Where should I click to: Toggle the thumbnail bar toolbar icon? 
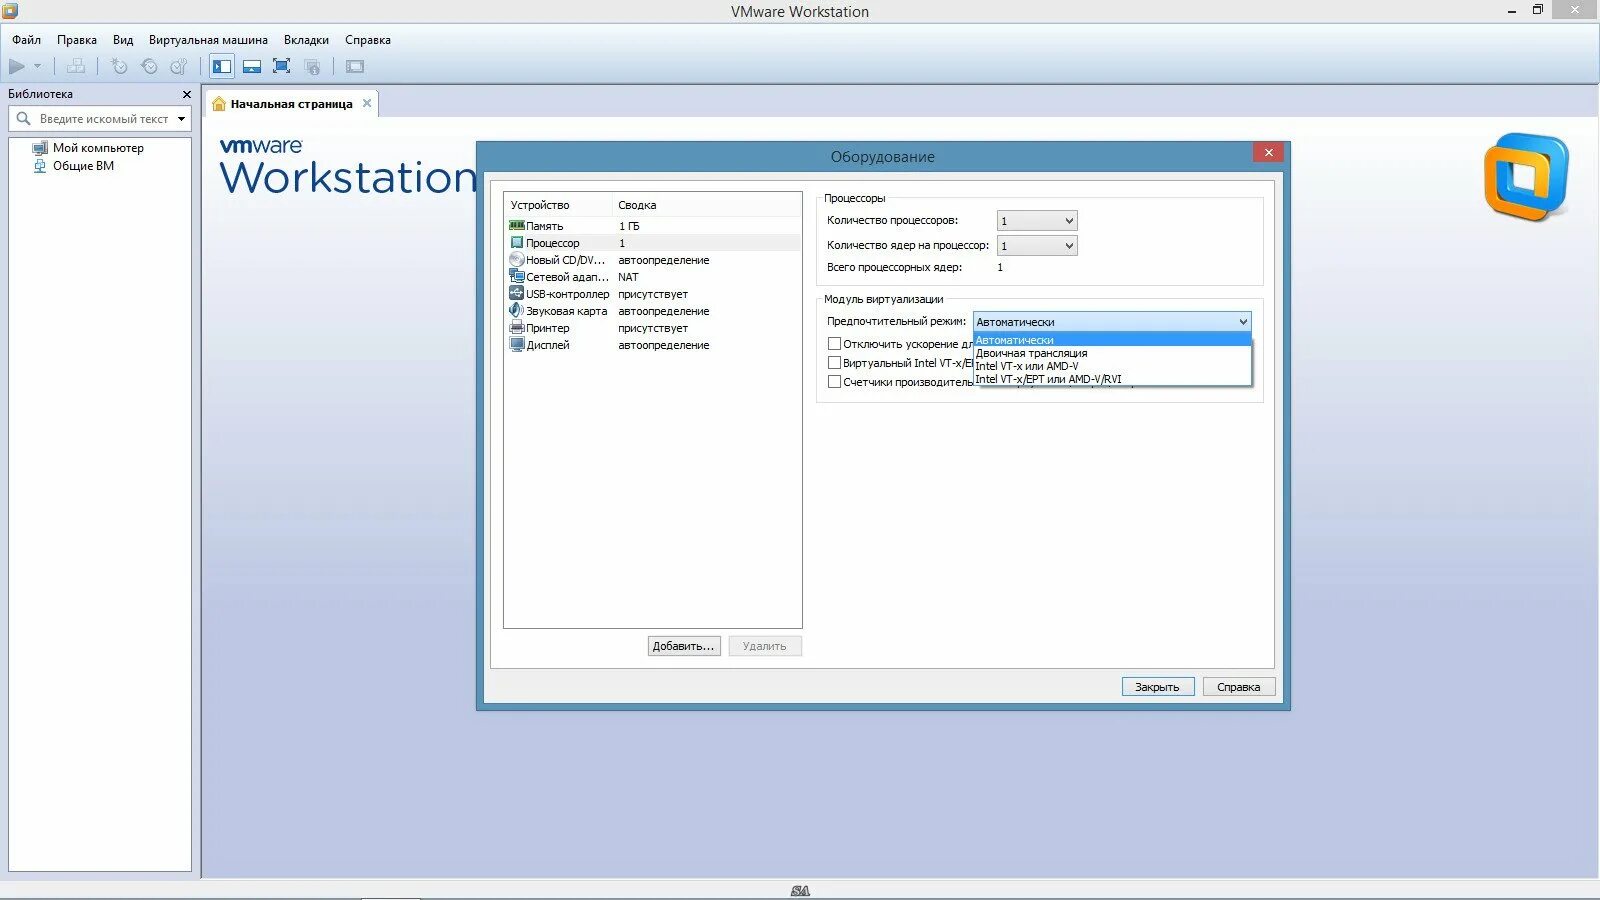point(252,66)
